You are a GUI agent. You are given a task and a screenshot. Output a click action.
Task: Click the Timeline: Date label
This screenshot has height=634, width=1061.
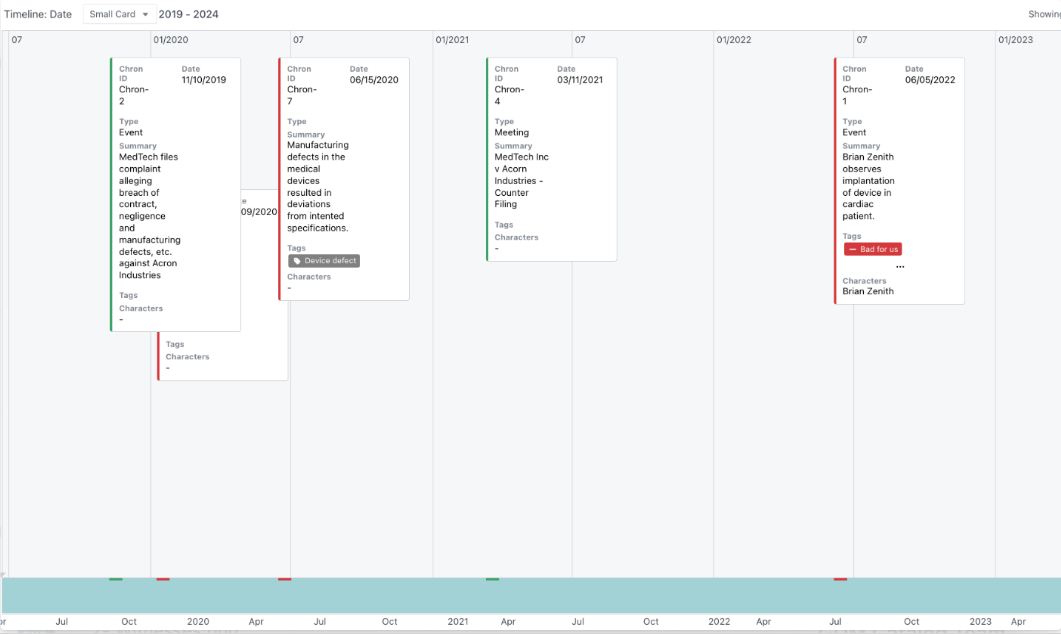tap(37, 14)
